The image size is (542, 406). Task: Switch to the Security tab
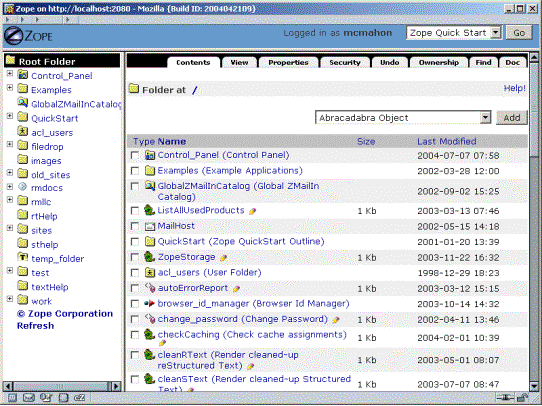click(345, 63)
